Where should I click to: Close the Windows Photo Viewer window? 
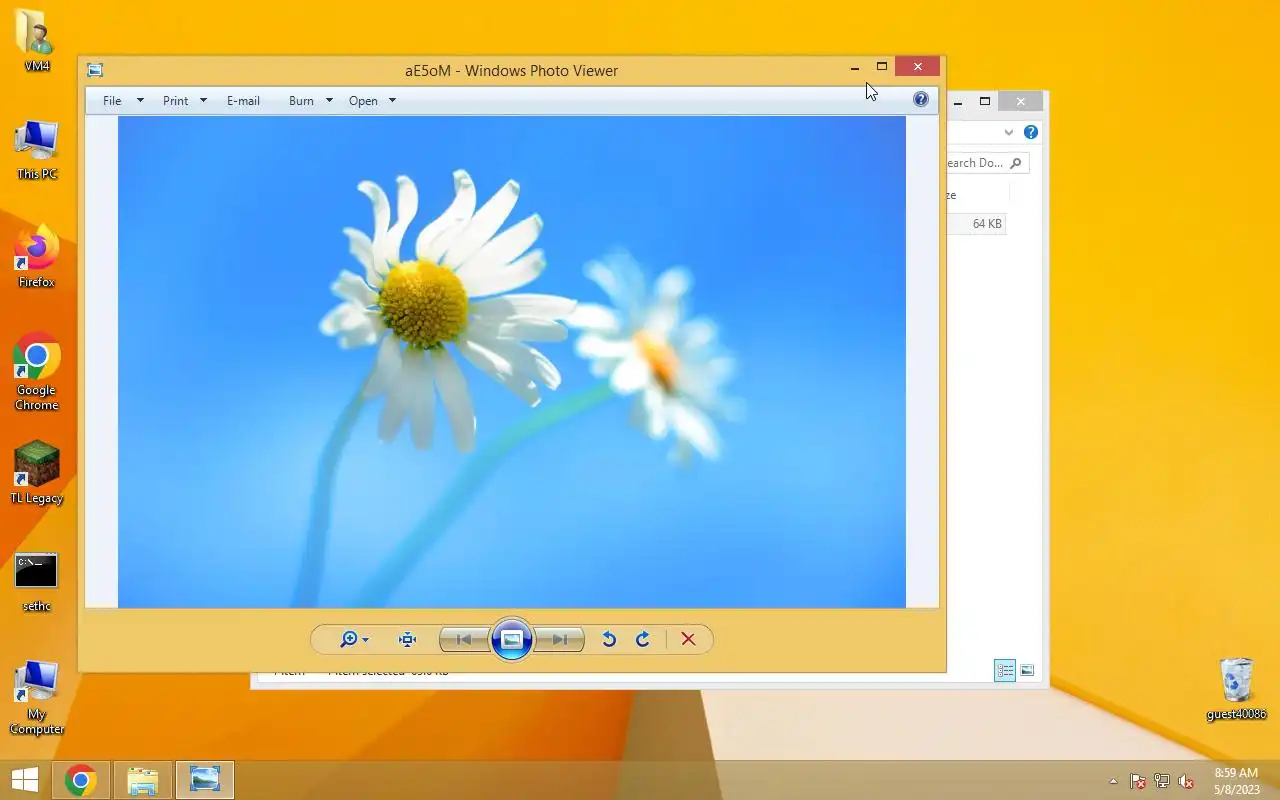point(918,67)
